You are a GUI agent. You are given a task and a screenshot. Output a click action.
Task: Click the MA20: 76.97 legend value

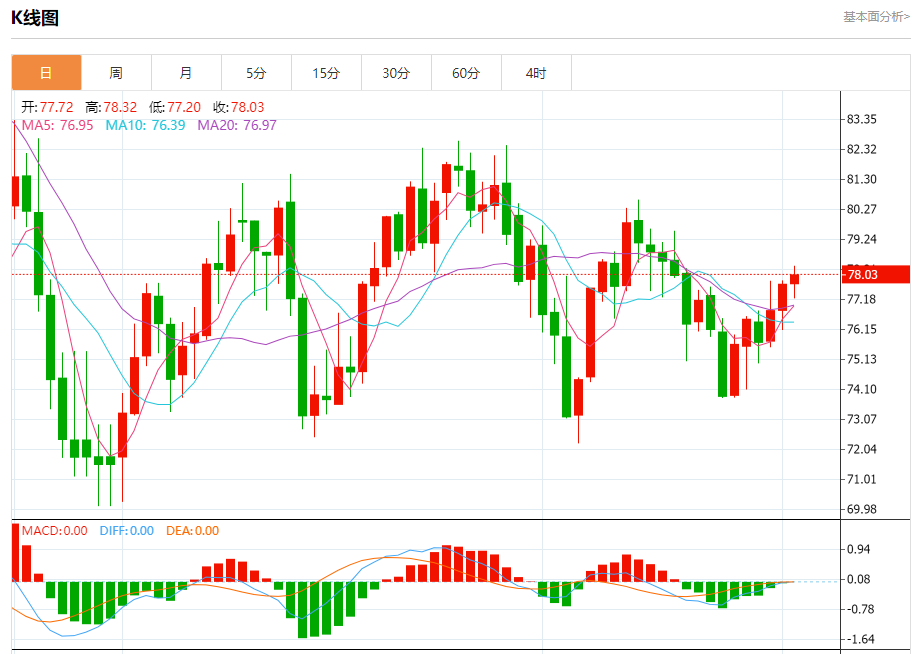pos(237,125)
